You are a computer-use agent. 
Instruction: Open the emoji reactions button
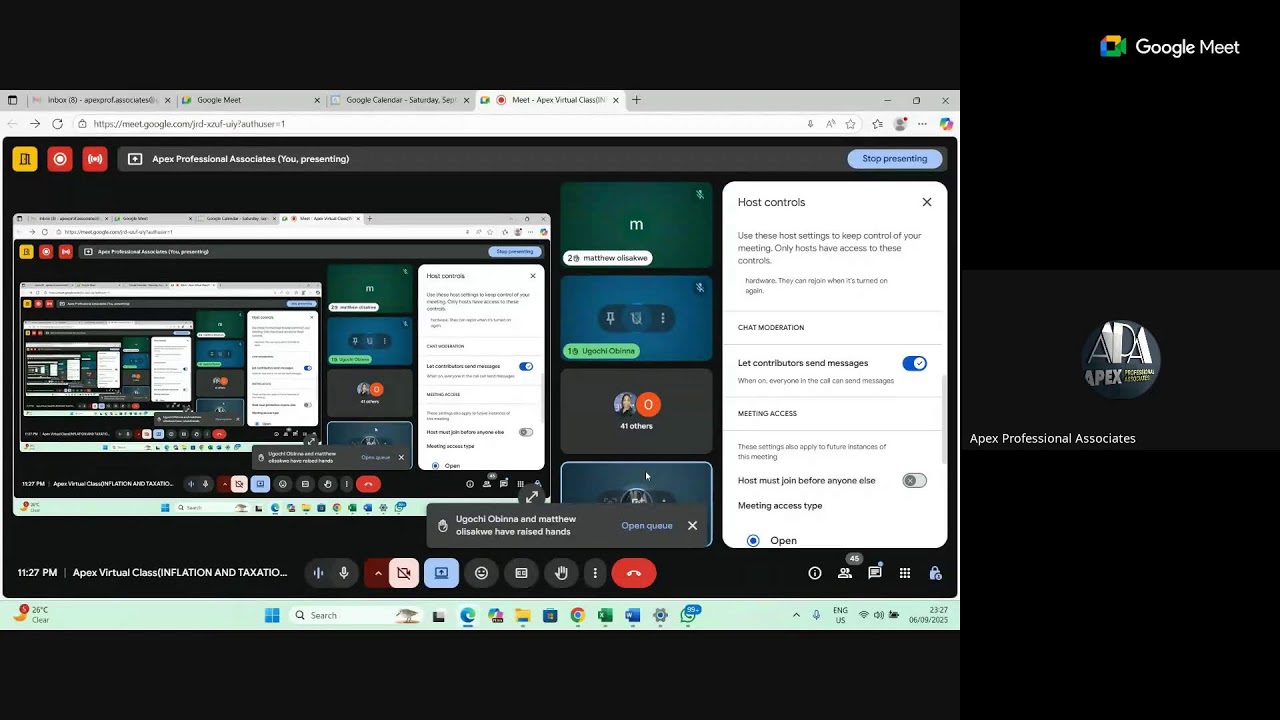tap(481, 573)
